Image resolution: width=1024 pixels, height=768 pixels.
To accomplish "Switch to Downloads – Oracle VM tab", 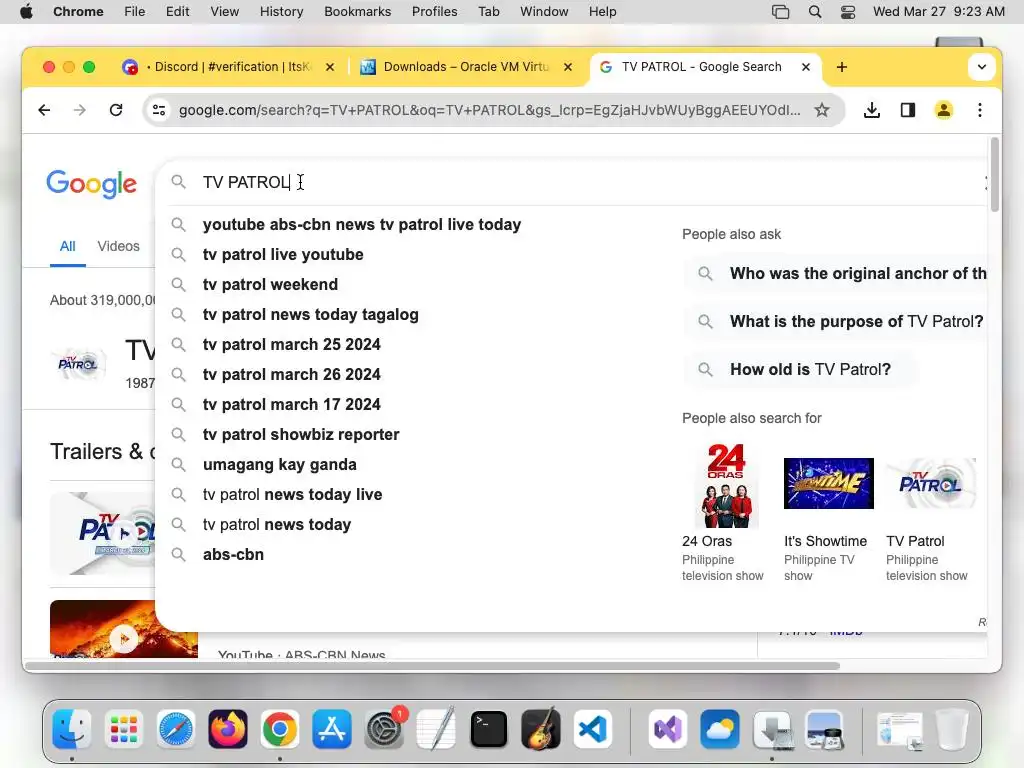I will pos(466,67).
